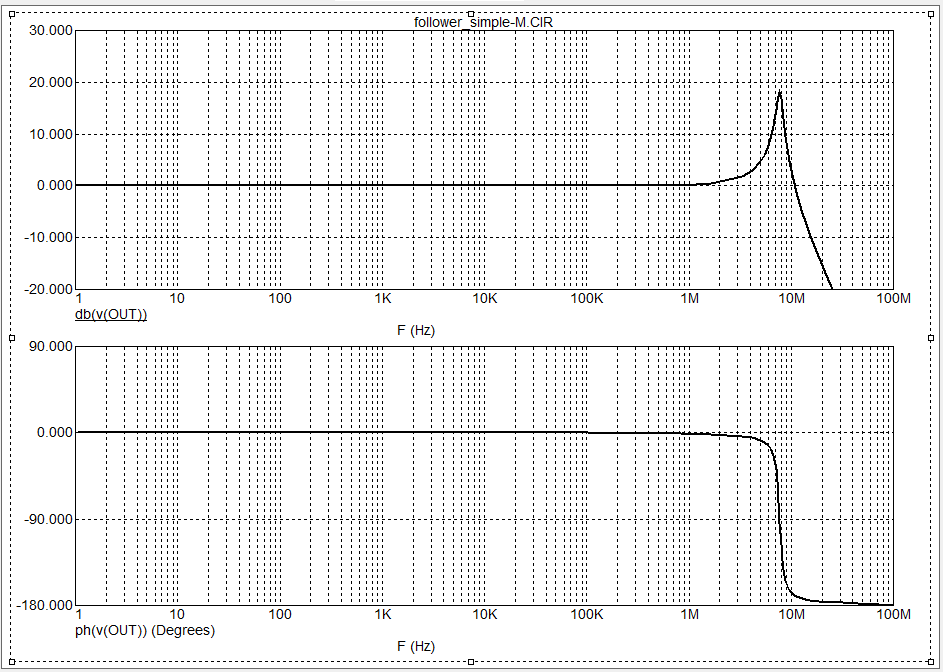Click the 1K frequency label under the phase plot
The width and height of the screenshot is (943, 672).
tap(382, 614)
